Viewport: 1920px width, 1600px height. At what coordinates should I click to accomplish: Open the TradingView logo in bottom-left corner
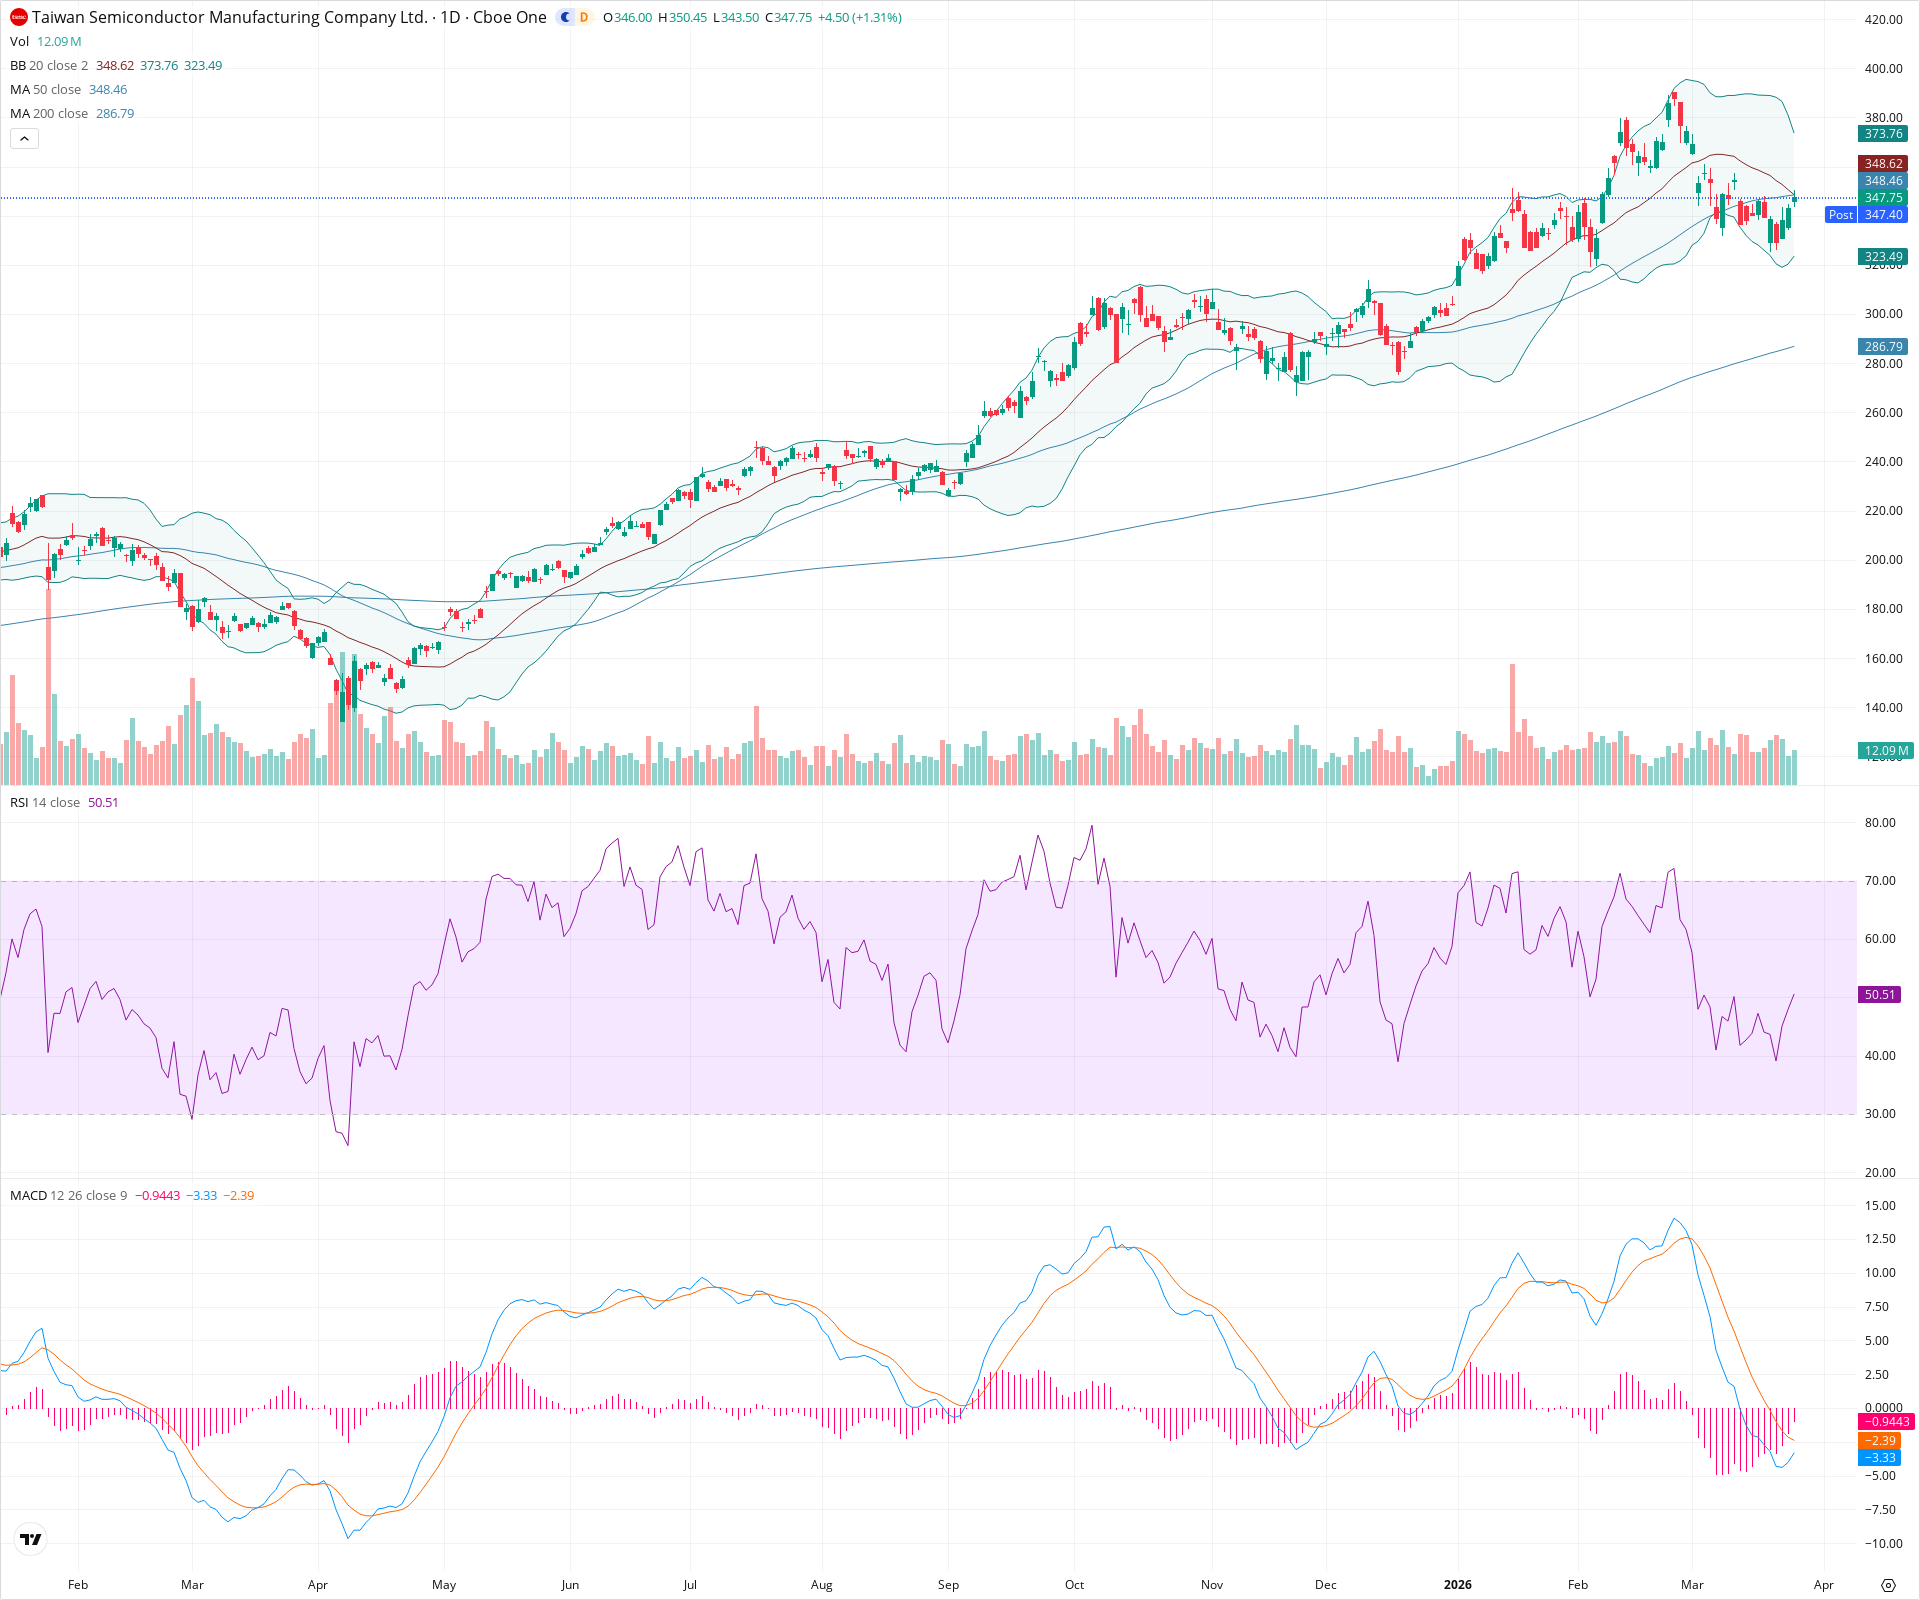pos(30,1538)
